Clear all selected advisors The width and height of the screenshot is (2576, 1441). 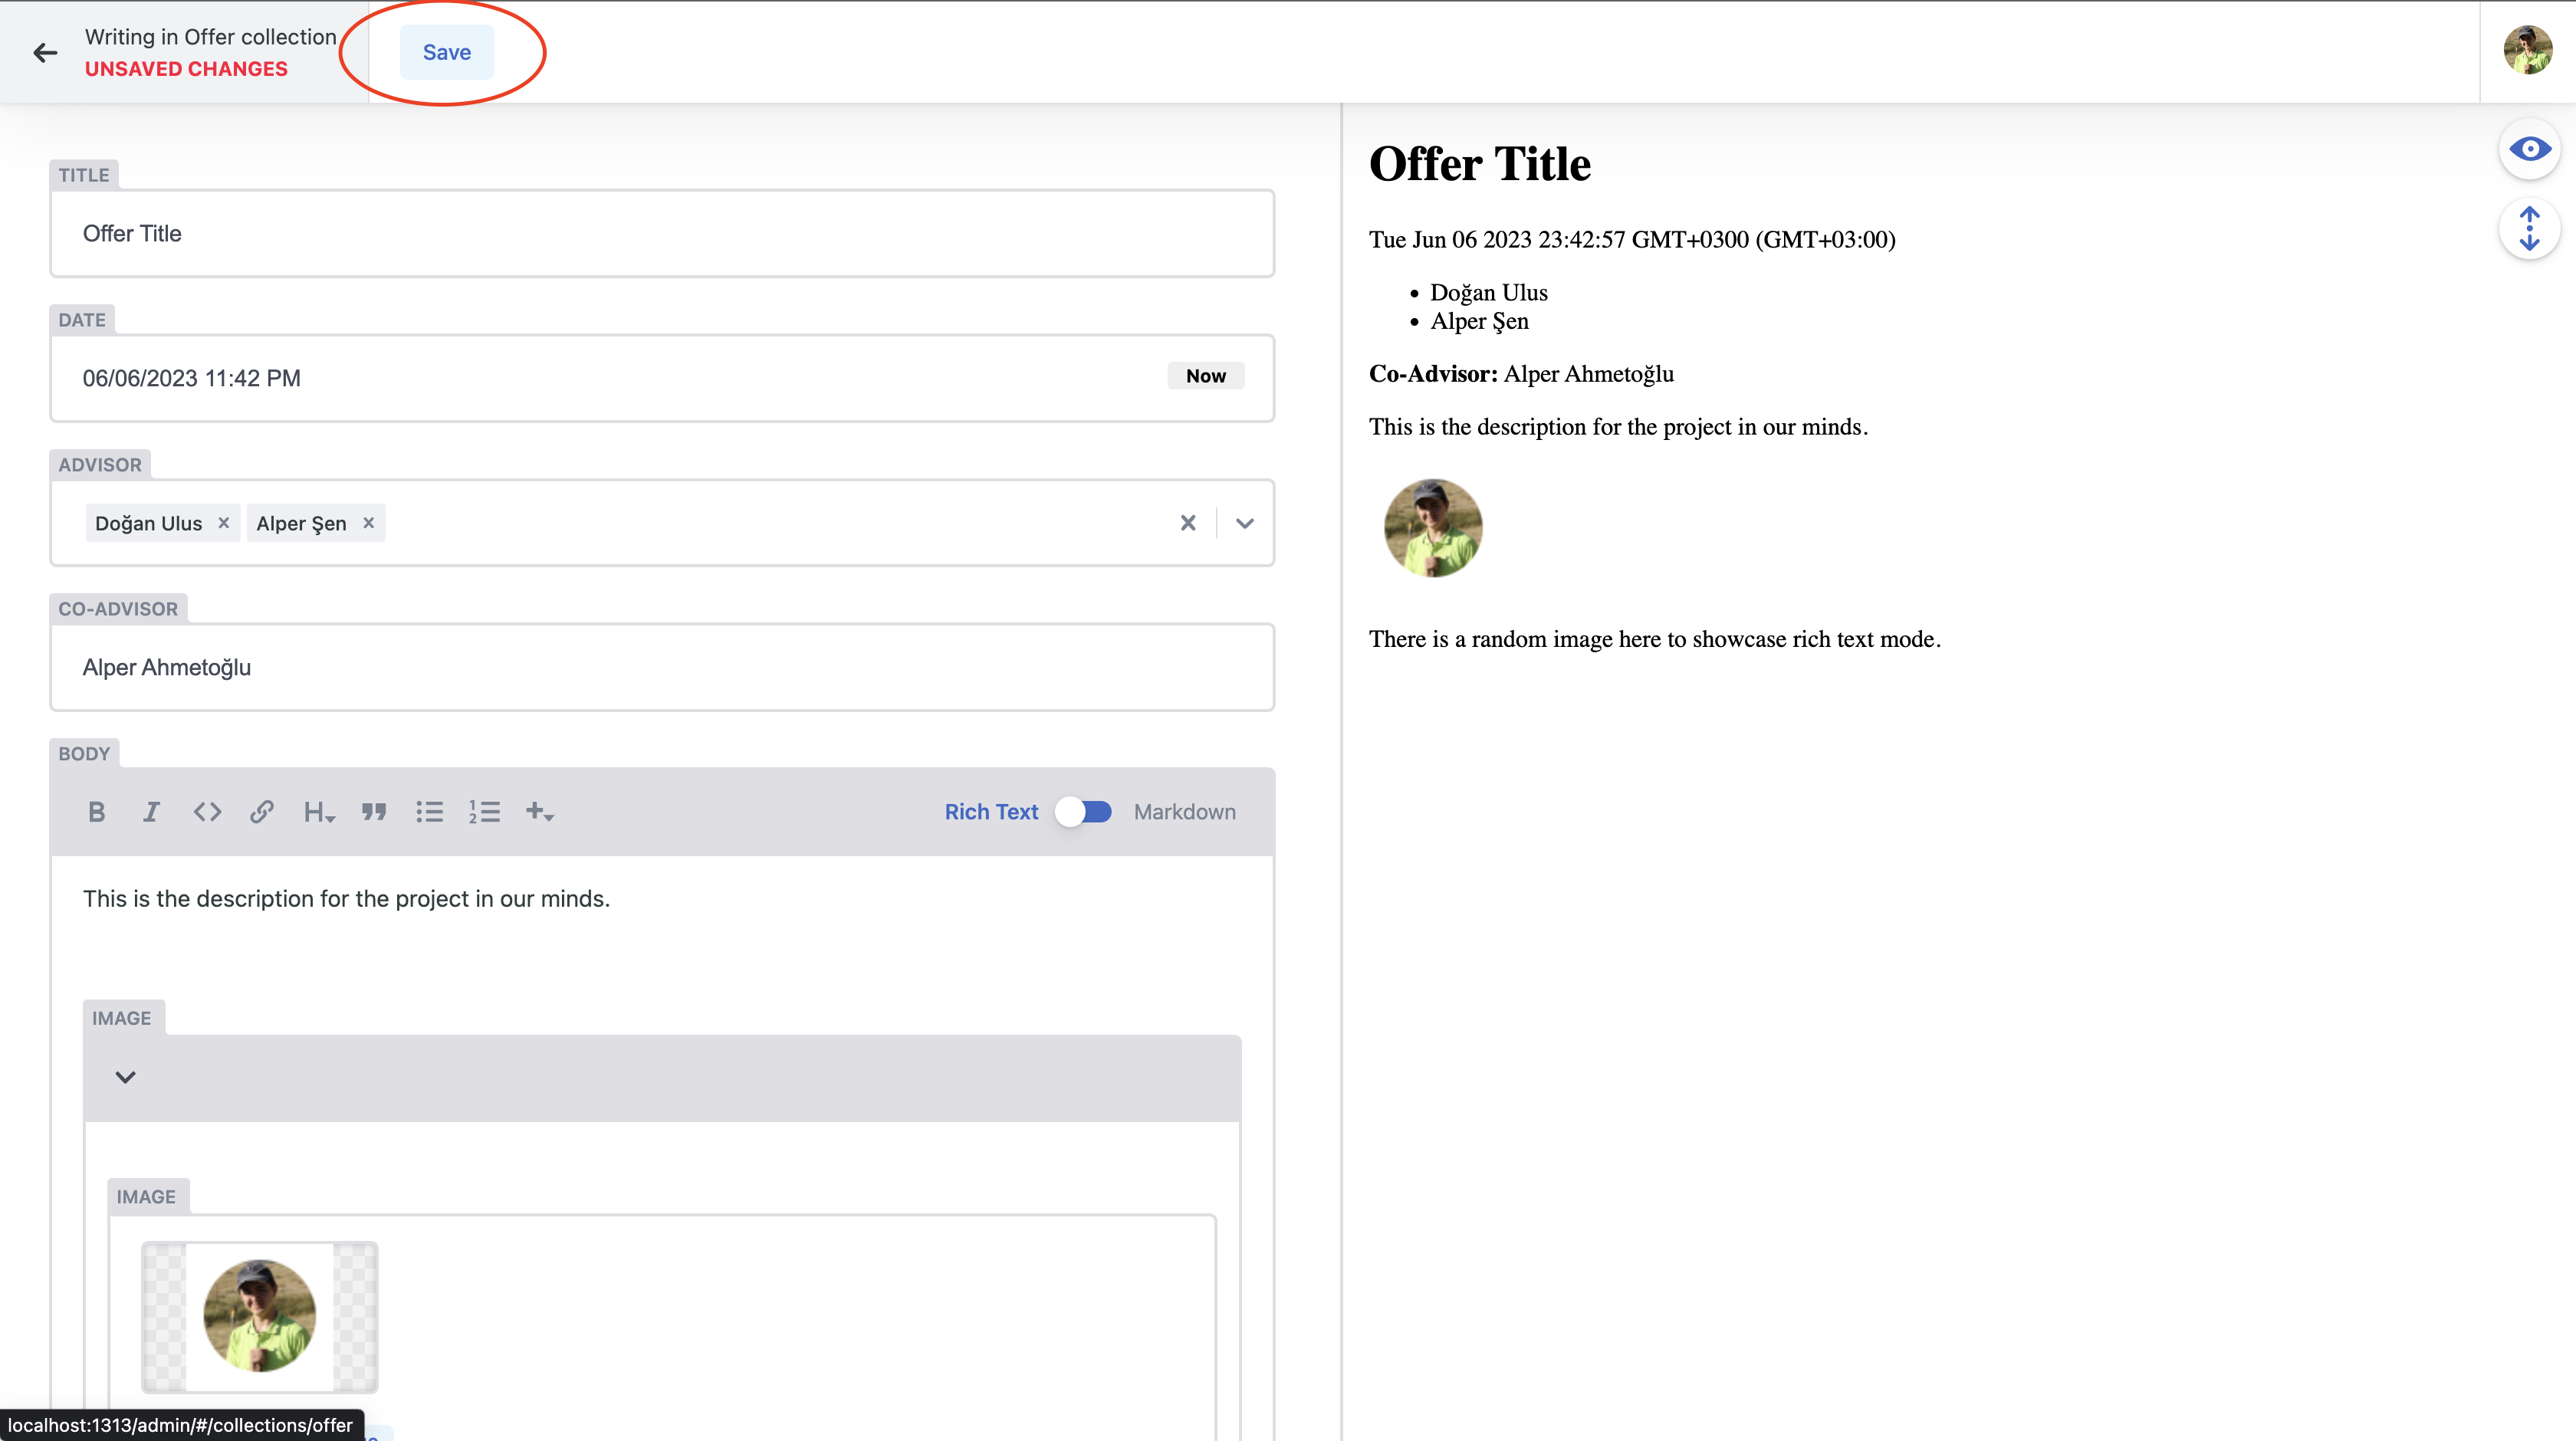click(1187, 523)
